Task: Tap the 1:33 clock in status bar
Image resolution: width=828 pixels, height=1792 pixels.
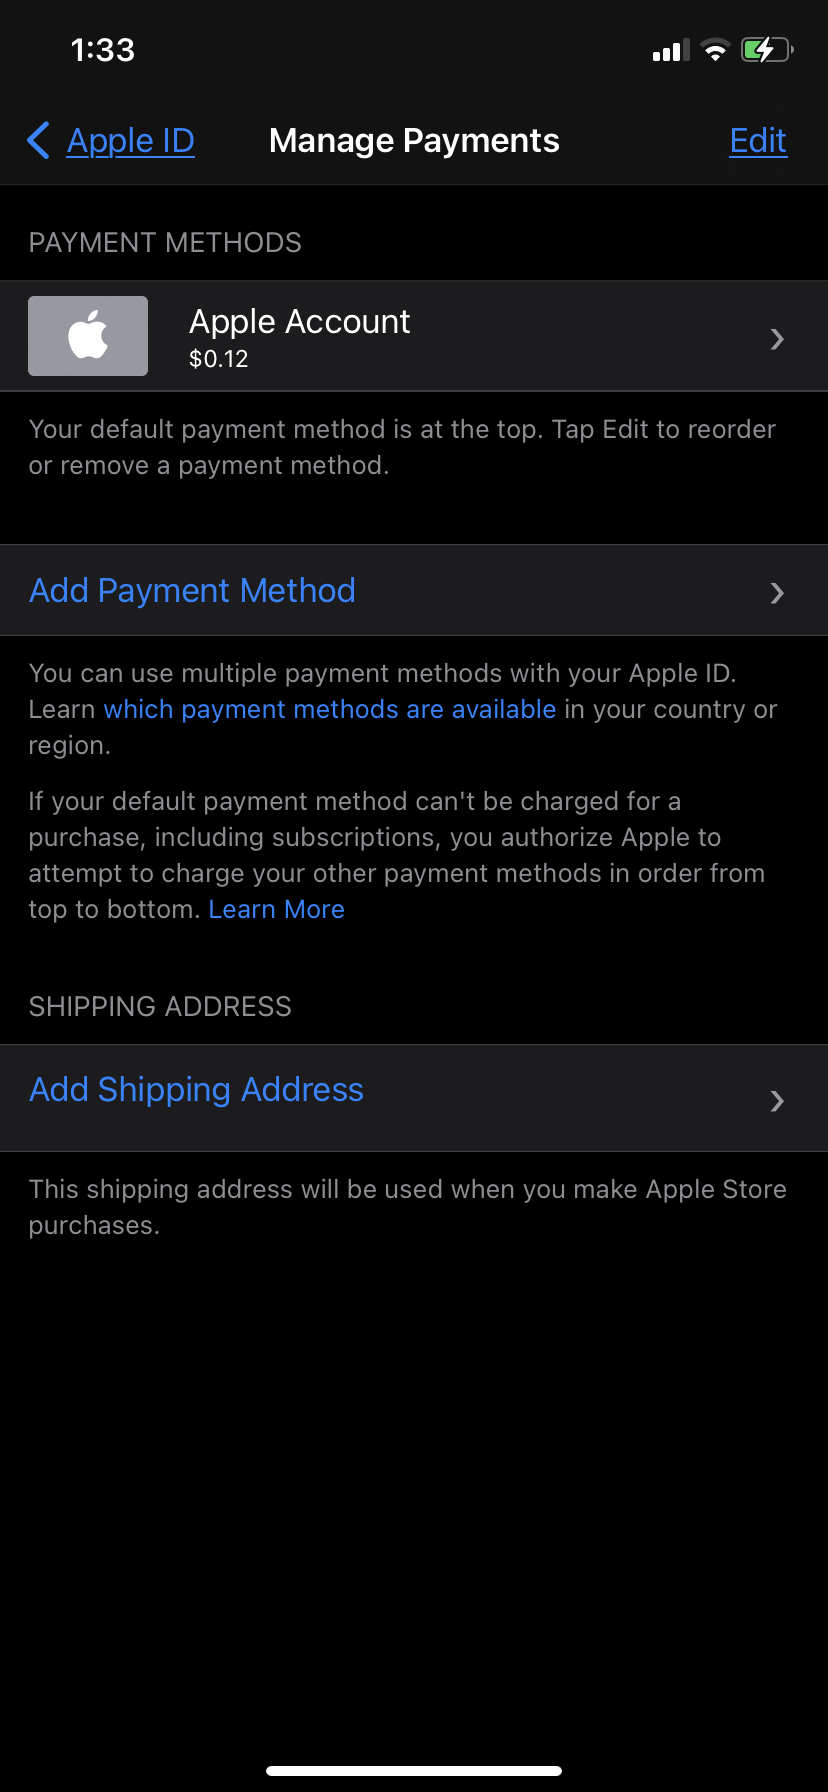Action: 103,50
